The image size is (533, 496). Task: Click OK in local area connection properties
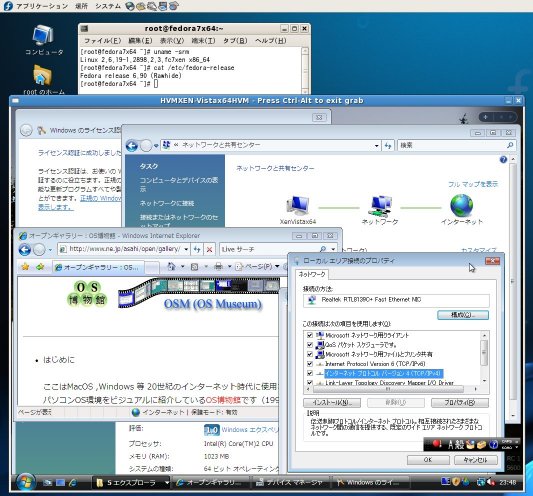[x=428, y=460]
